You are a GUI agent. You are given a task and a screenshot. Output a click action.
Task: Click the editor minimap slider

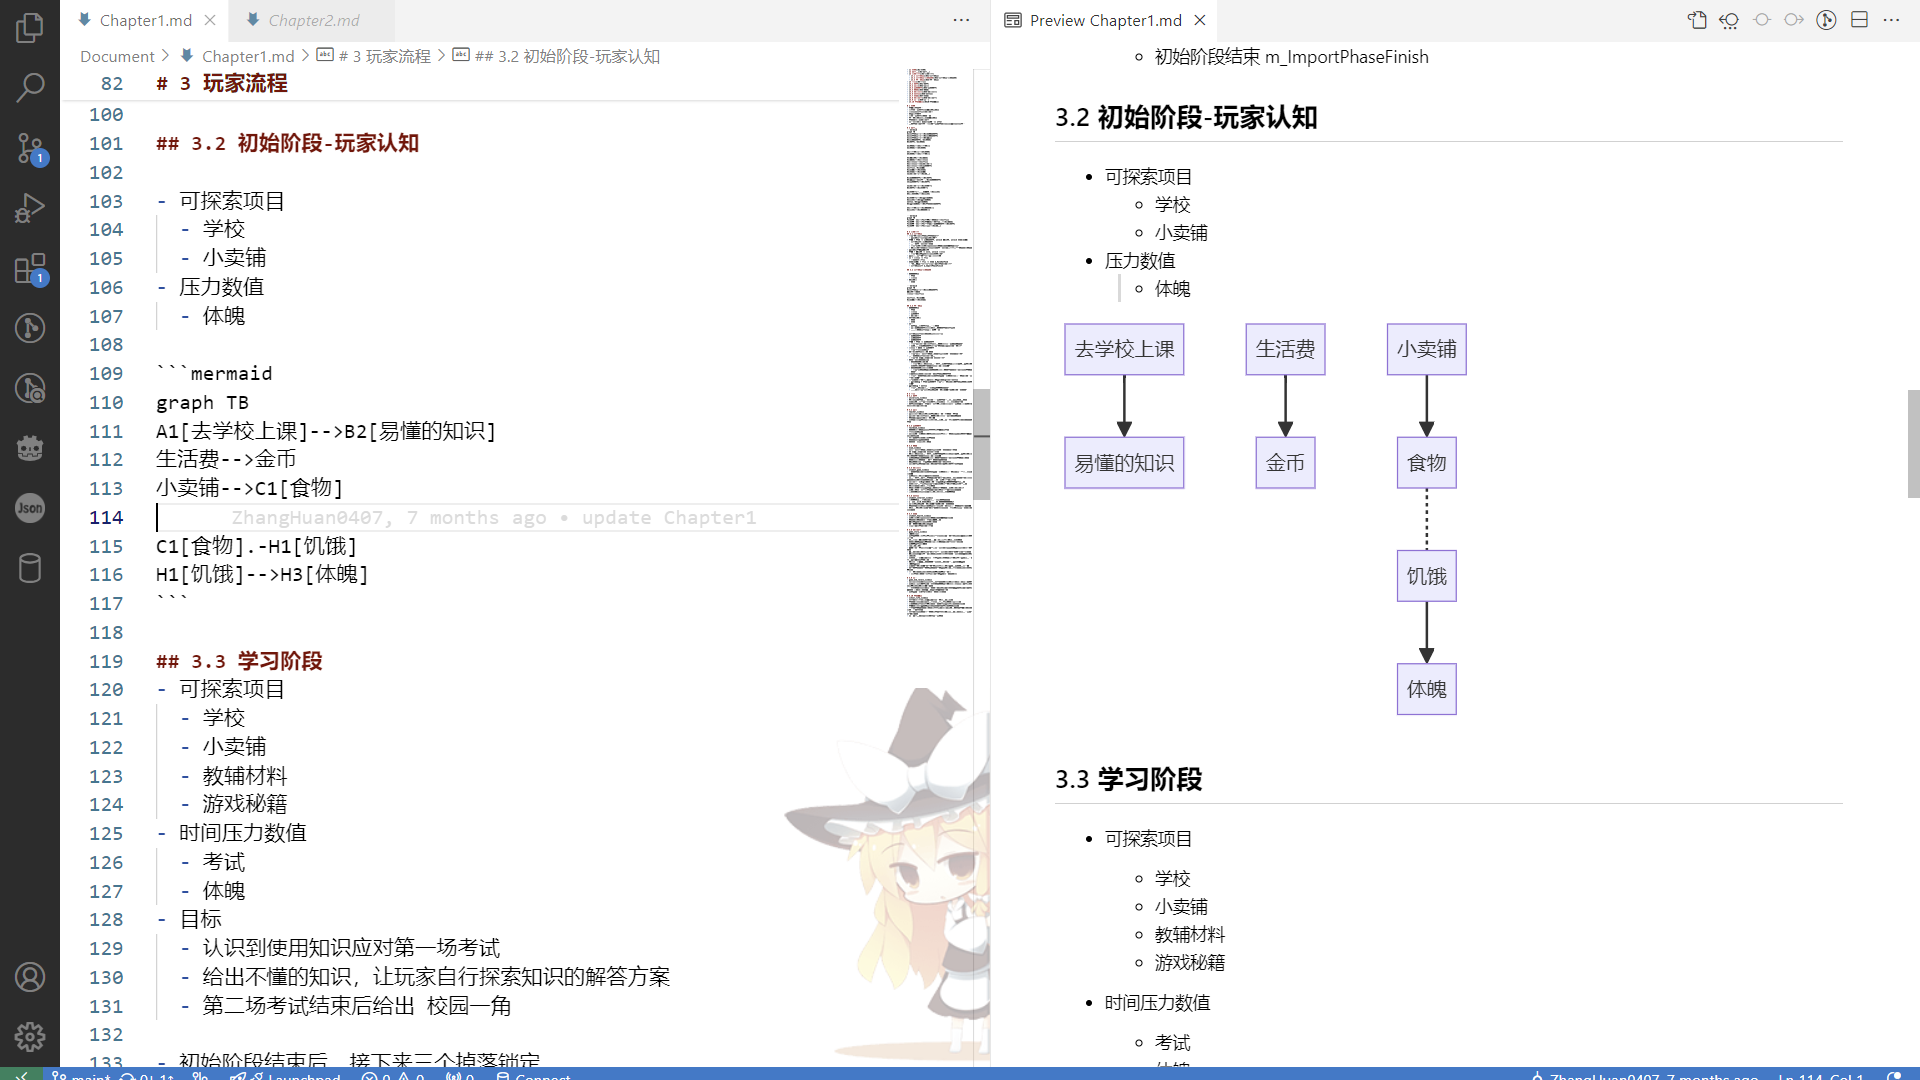(x=982, y=444)
